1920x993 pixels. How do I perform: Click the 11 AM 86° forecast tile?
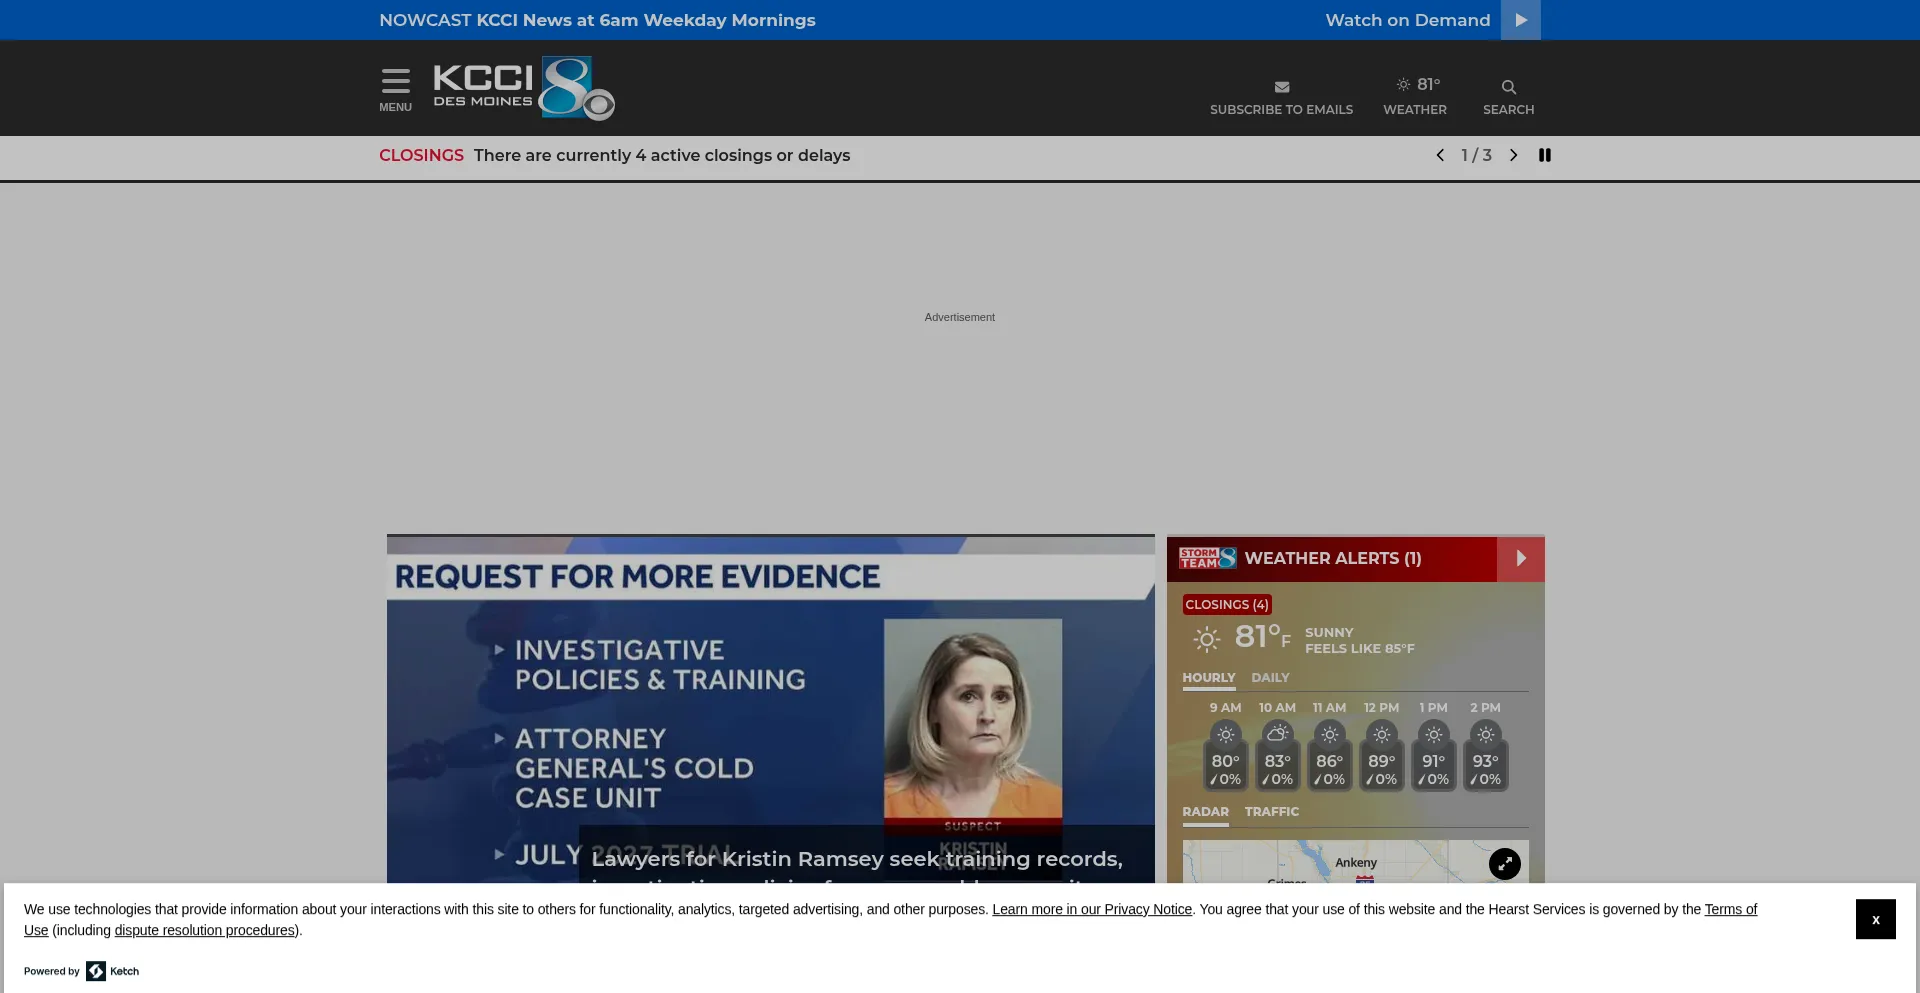tap(1329, 746)
